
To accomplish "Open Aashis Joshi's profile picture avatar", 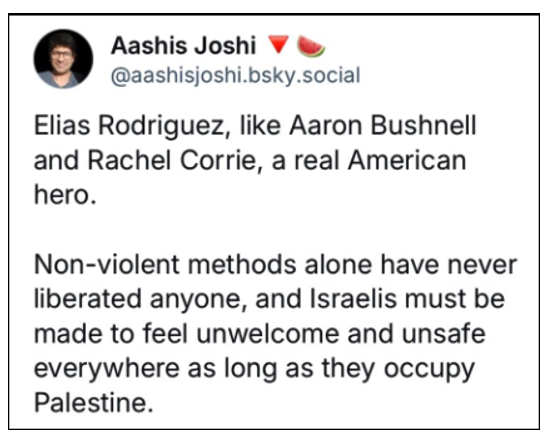I will [x=63, y=59].
